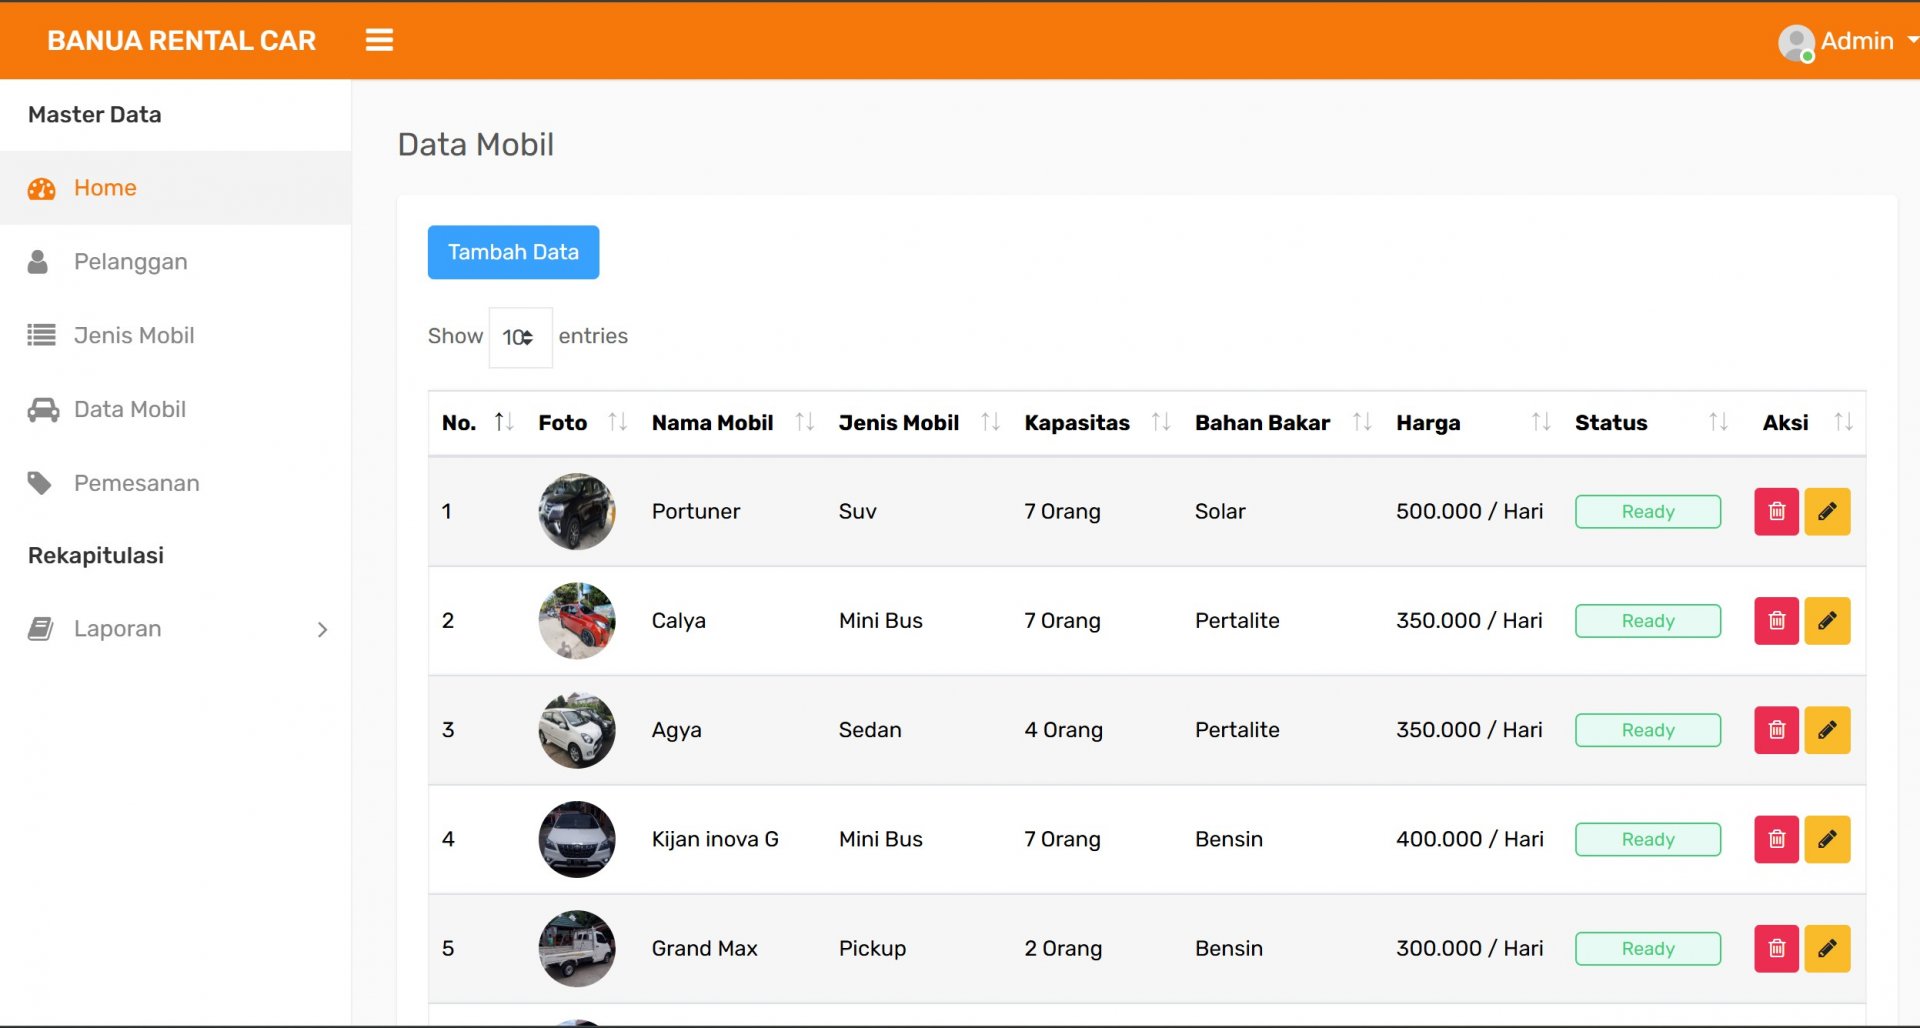Delete the Grand Max row
The image size is (1920, 1028).
(x=1776, y=948)
